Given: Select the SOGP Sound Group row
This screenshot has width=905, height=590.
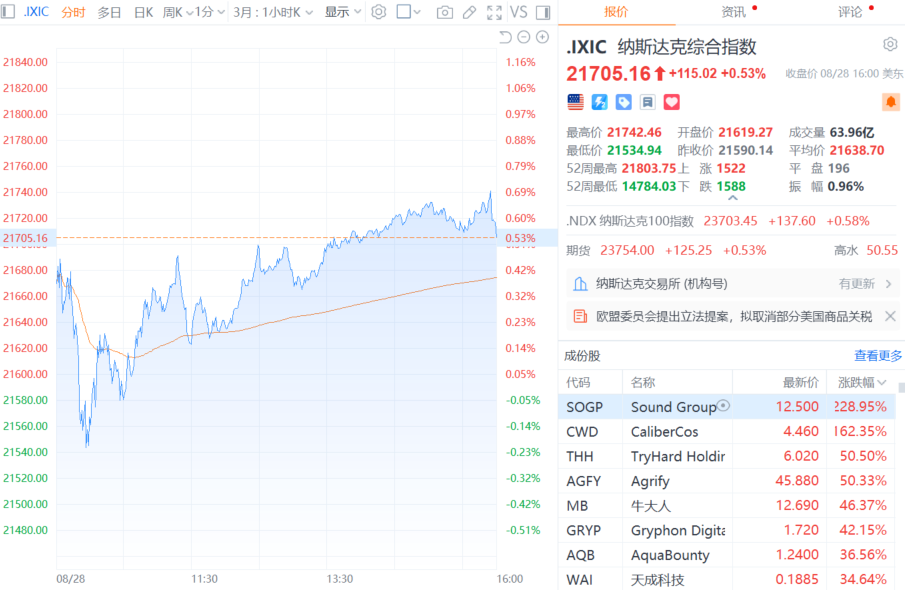Looking at the screenshot, I should point(727,407).
